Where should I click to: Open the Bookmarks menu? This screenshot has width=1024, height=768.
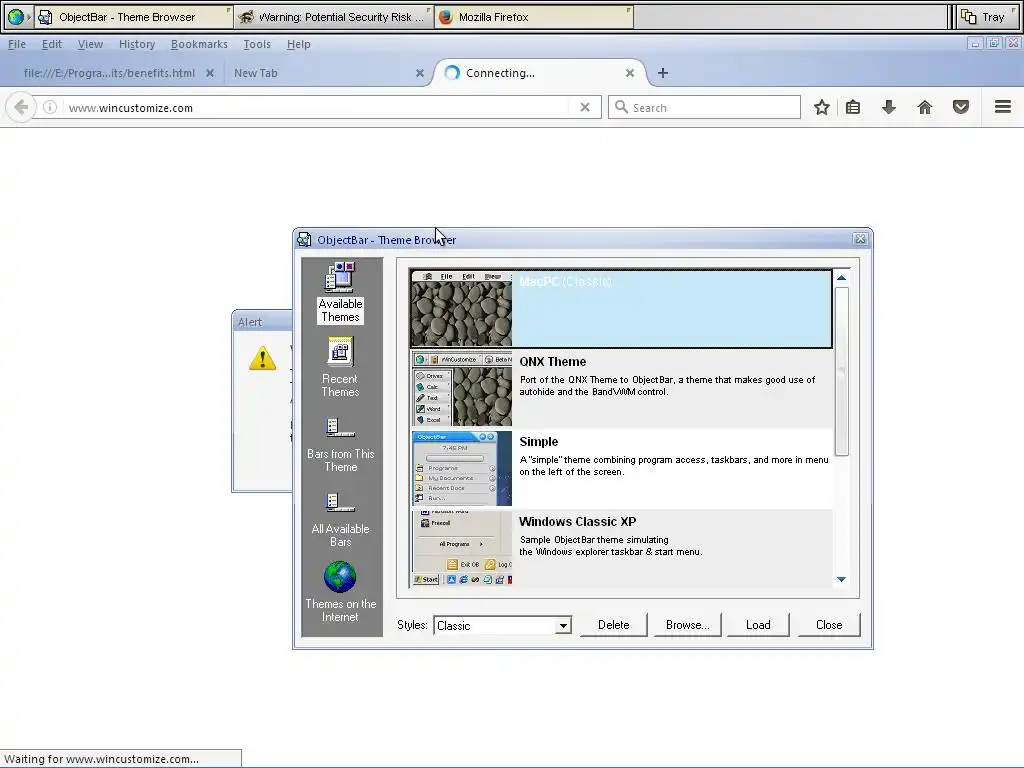[199, 44]
